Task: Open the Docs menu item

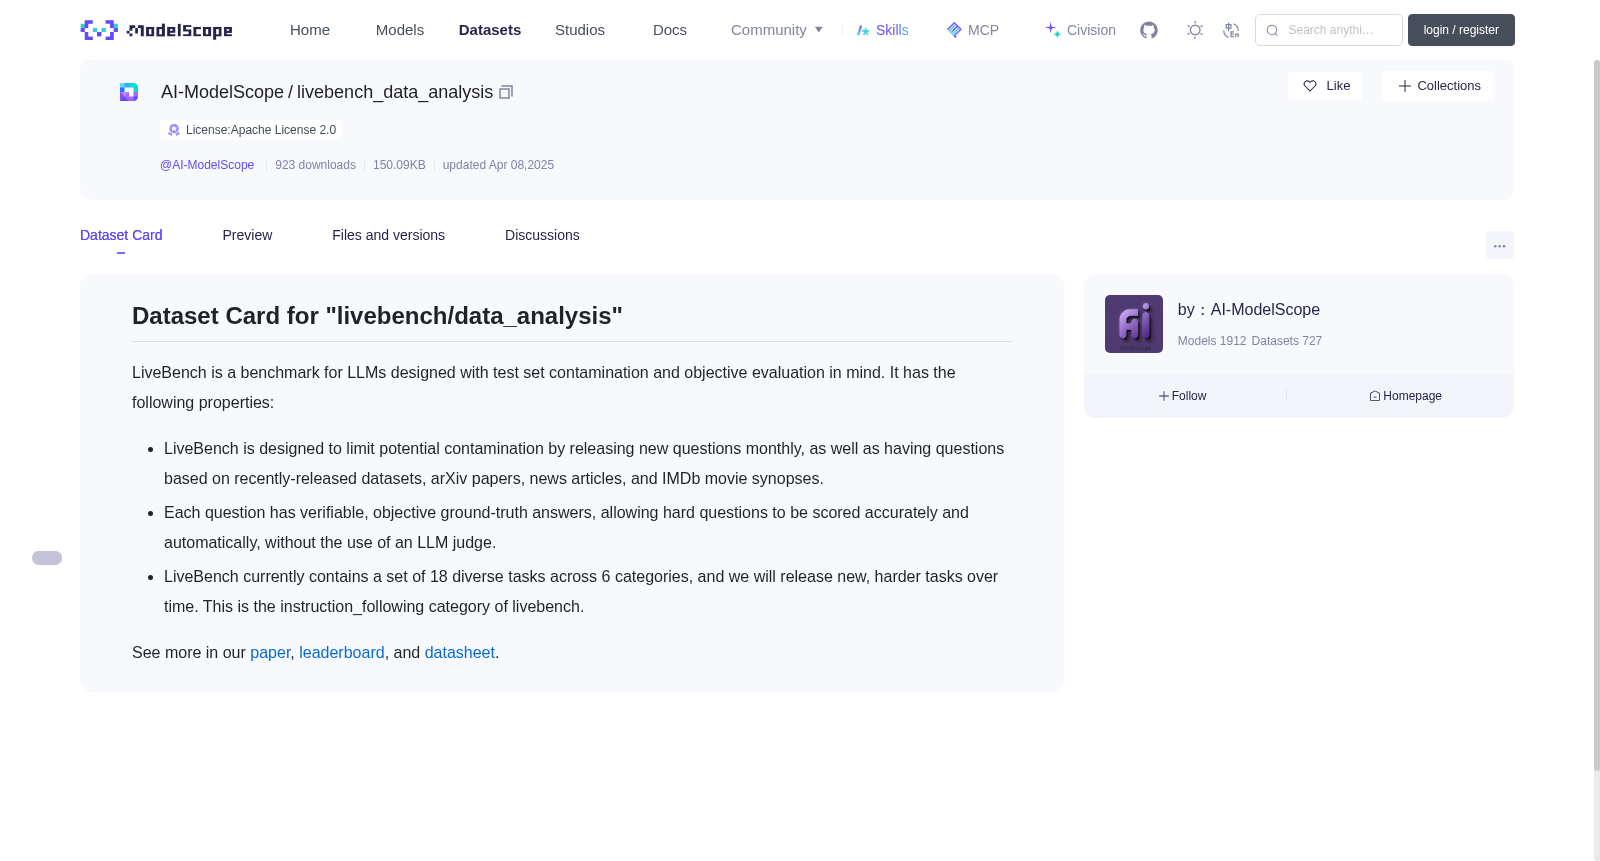Action: (670, 30)
